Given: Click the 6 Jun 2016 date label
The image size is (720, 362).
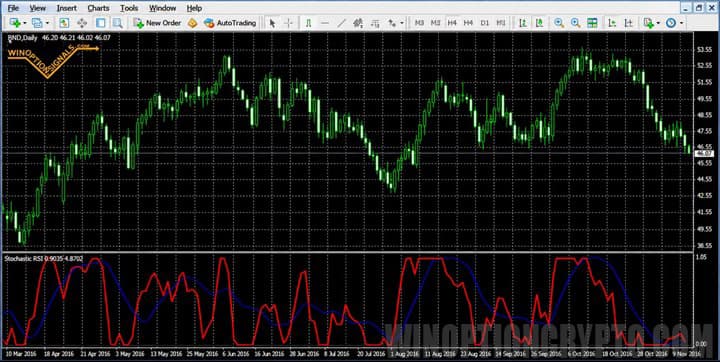Looking at the screenshot, I should (x=236, y=354).
